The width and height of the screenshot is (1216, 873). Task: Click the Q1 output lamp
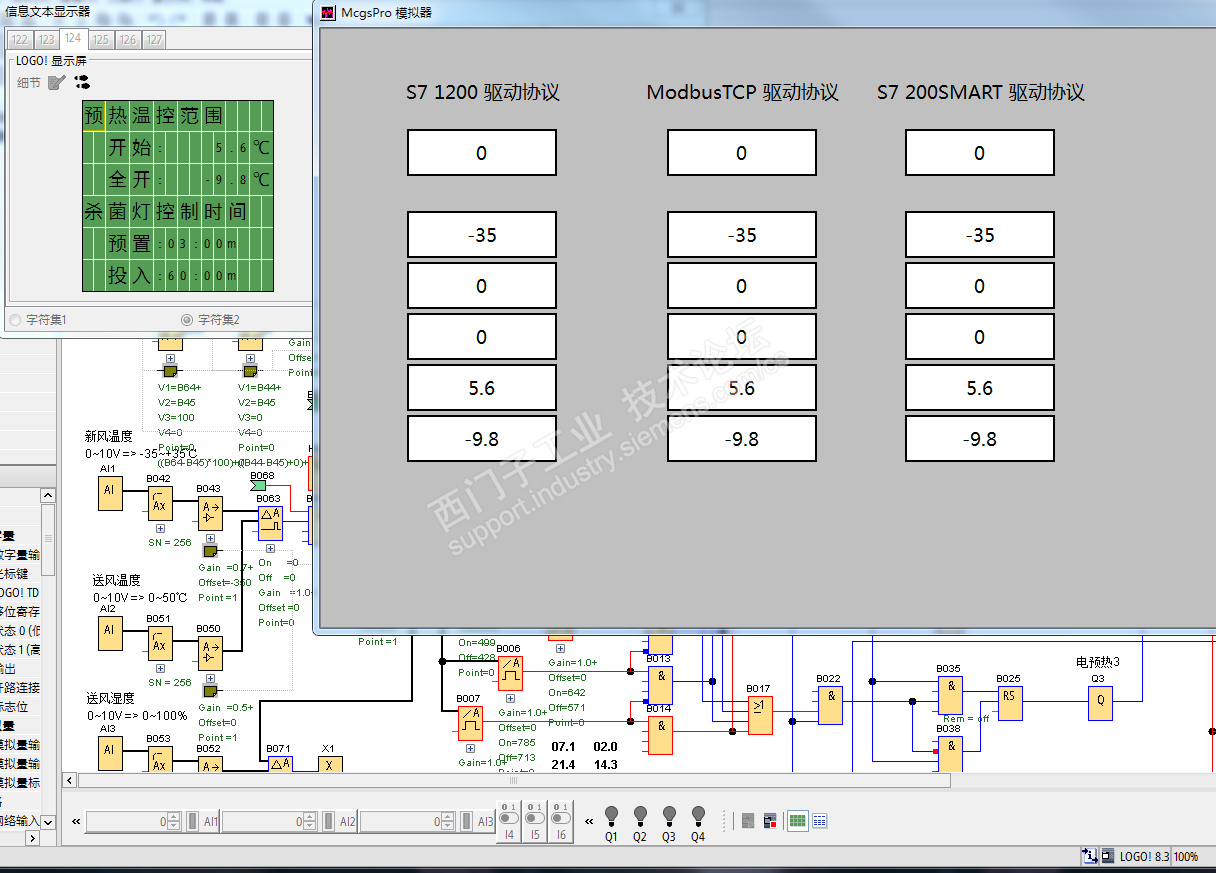611,815
